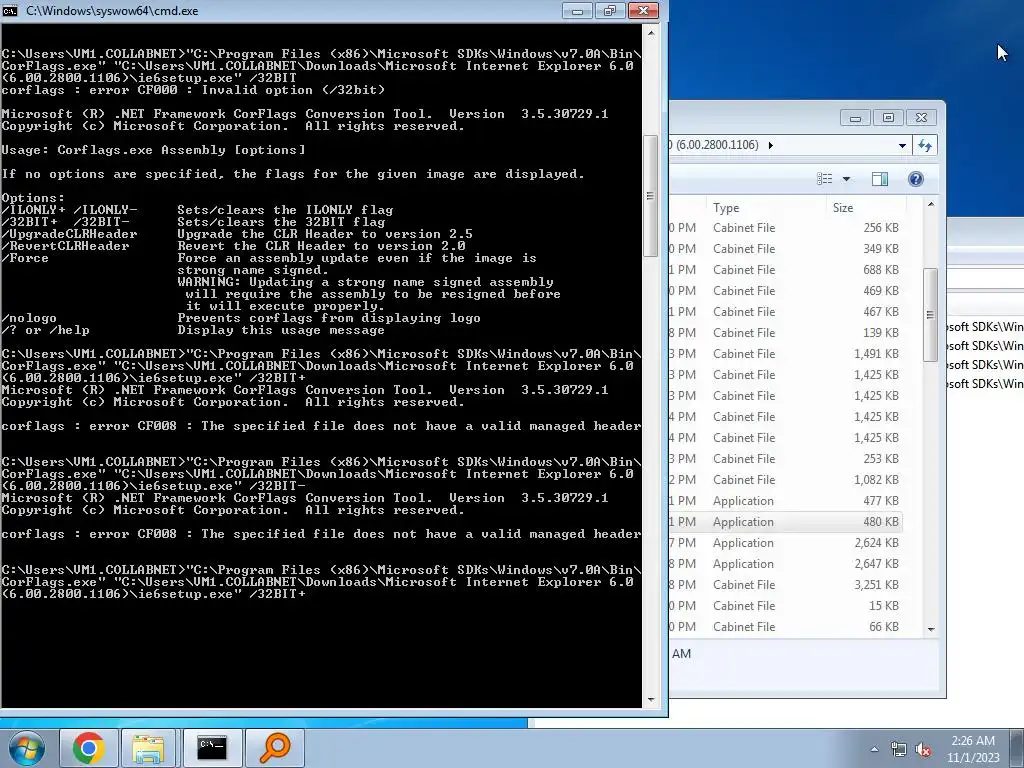The width and height of the screenshot is (1024, 768).
Task: Refresh the Explorer address bar
Action: [x=925, y=145]
